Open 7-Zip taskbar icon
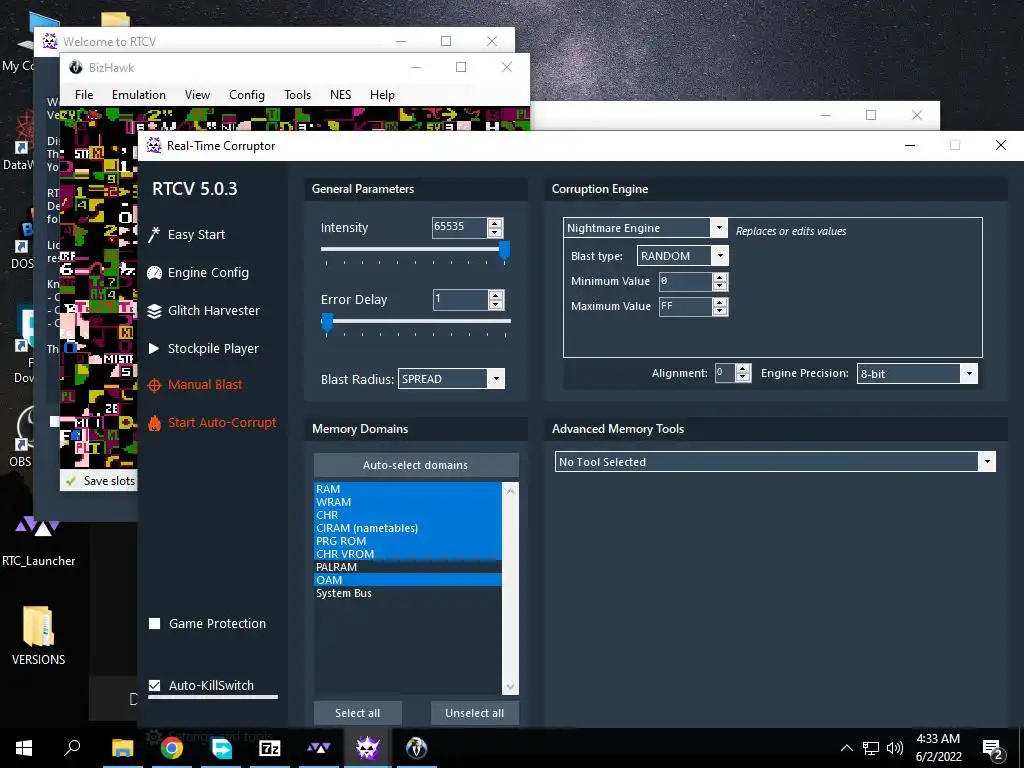The width and height of the screenshot is (1024, 768). pyautogui.click(x=270, y=748)
